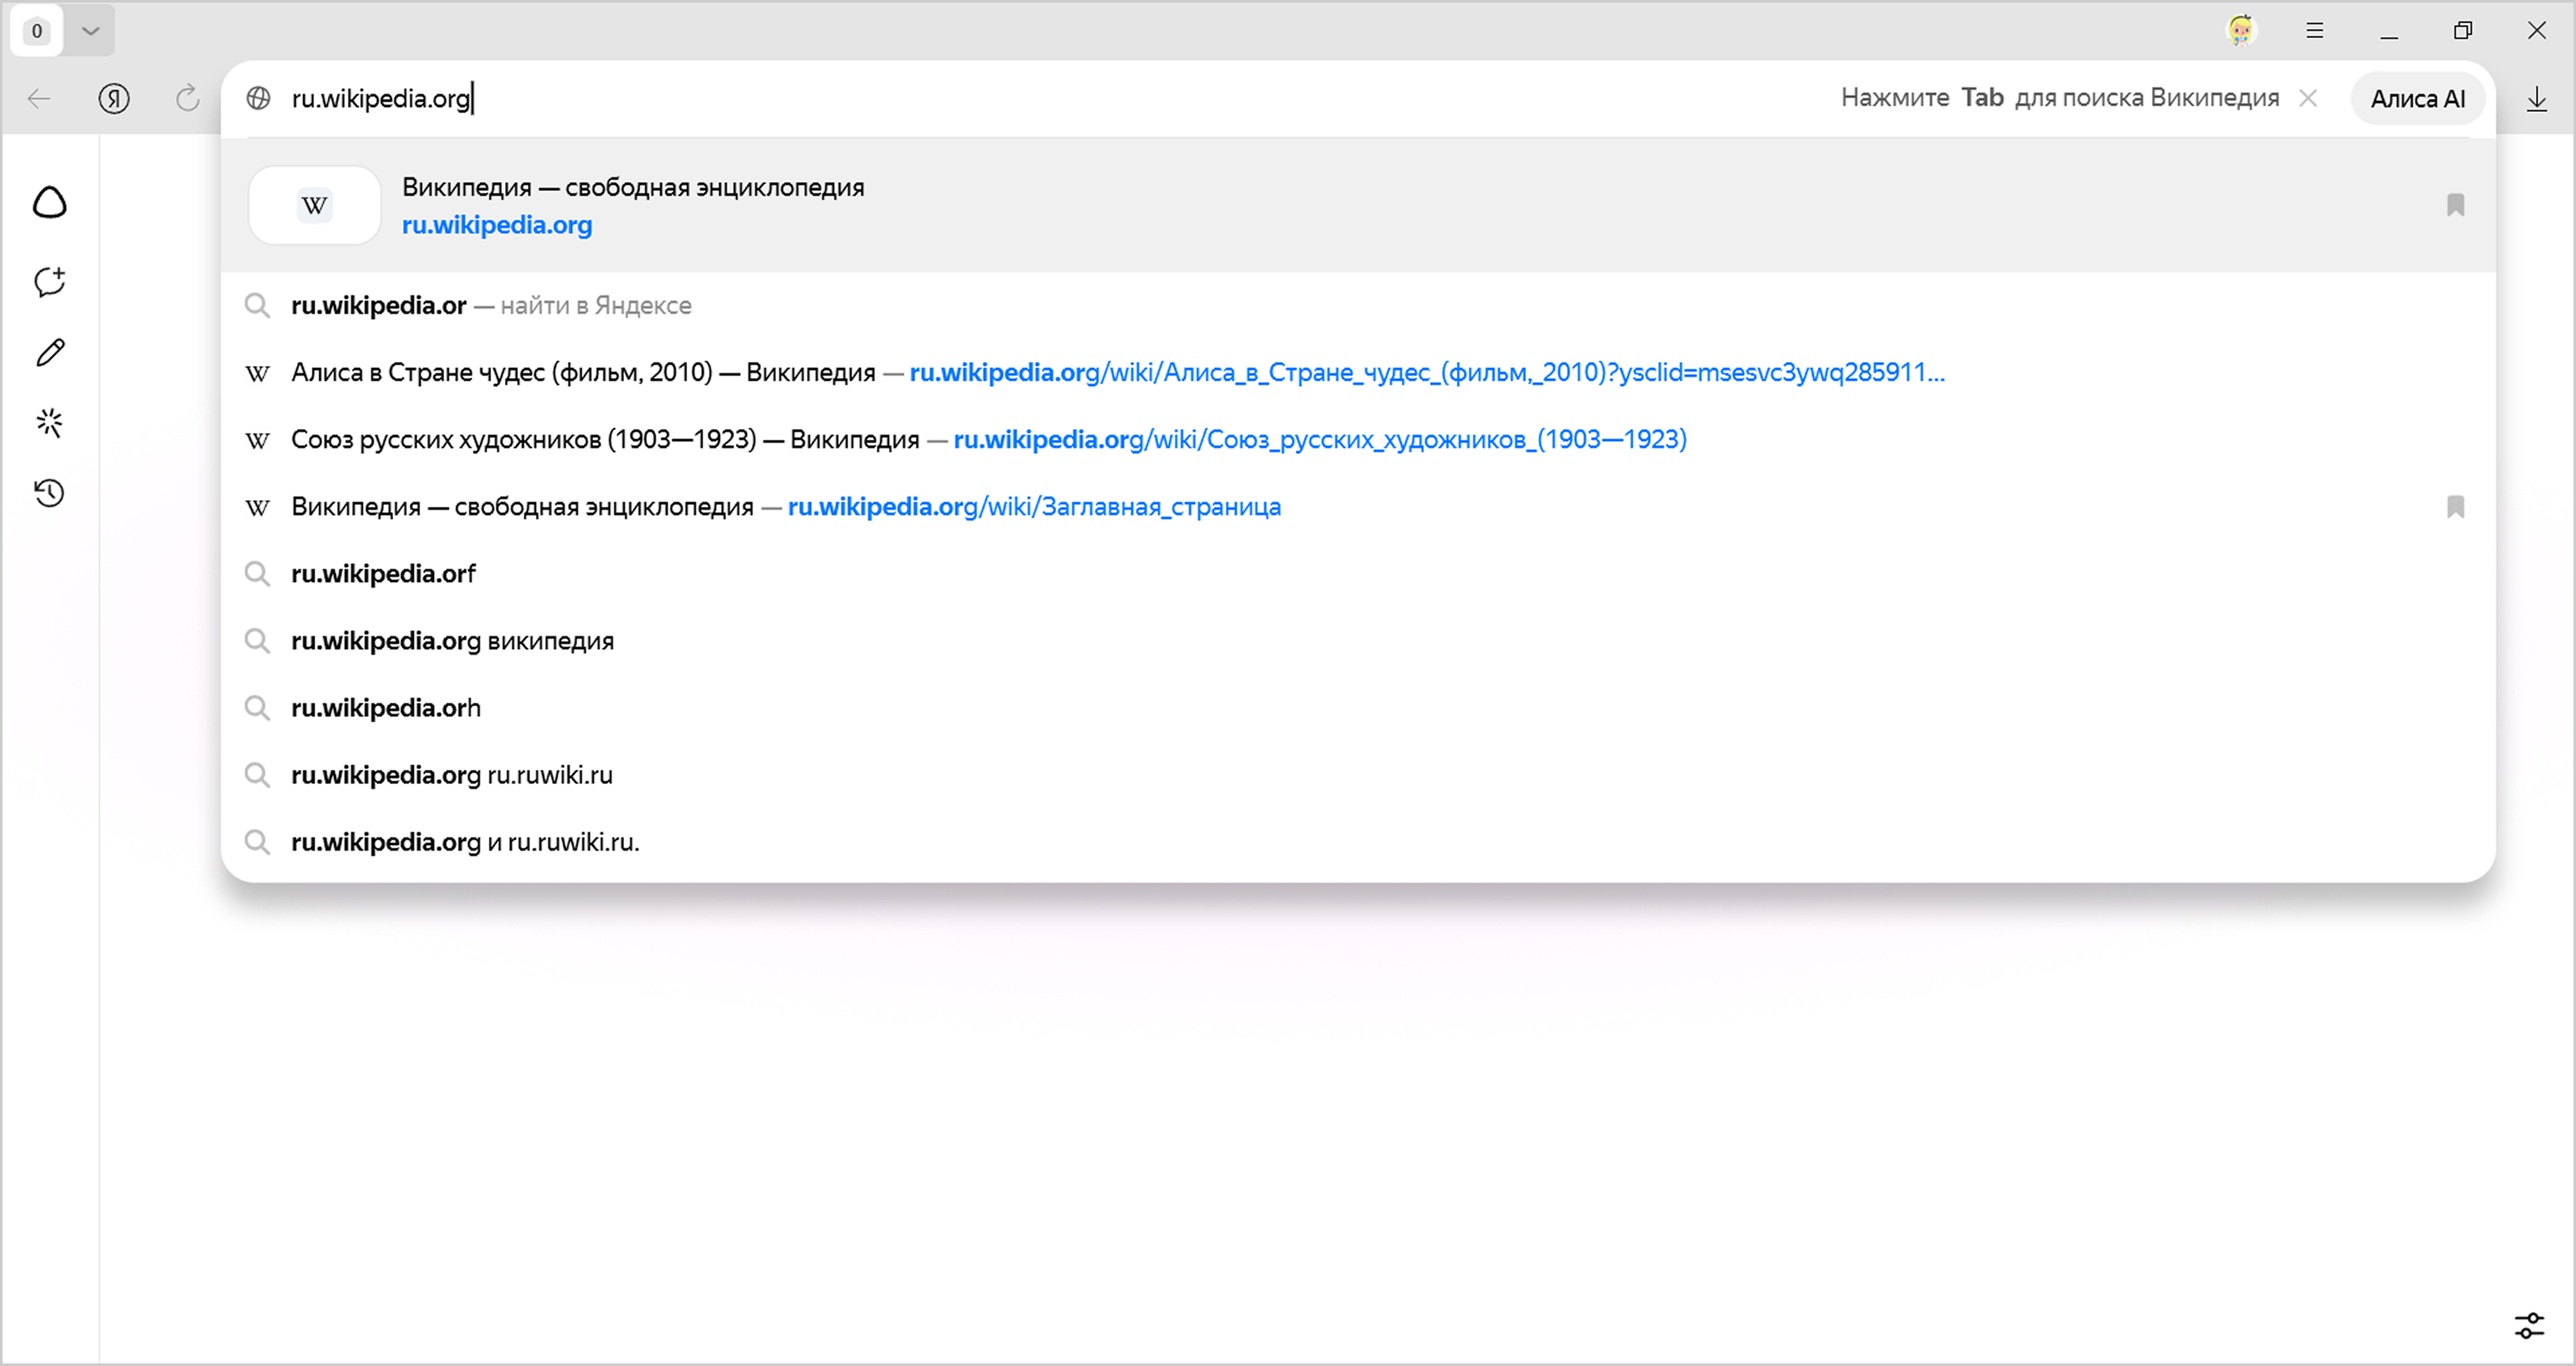Open the Alice icon in the sidebar
This screenshot has width=2576, height=1366.
[50, 202]
